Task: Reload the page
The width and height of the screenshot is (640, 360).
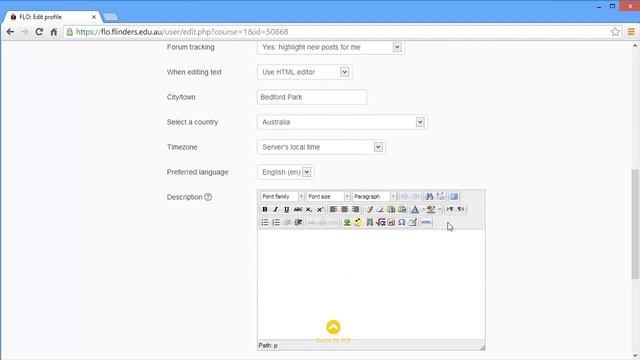Action: point(39,32)
